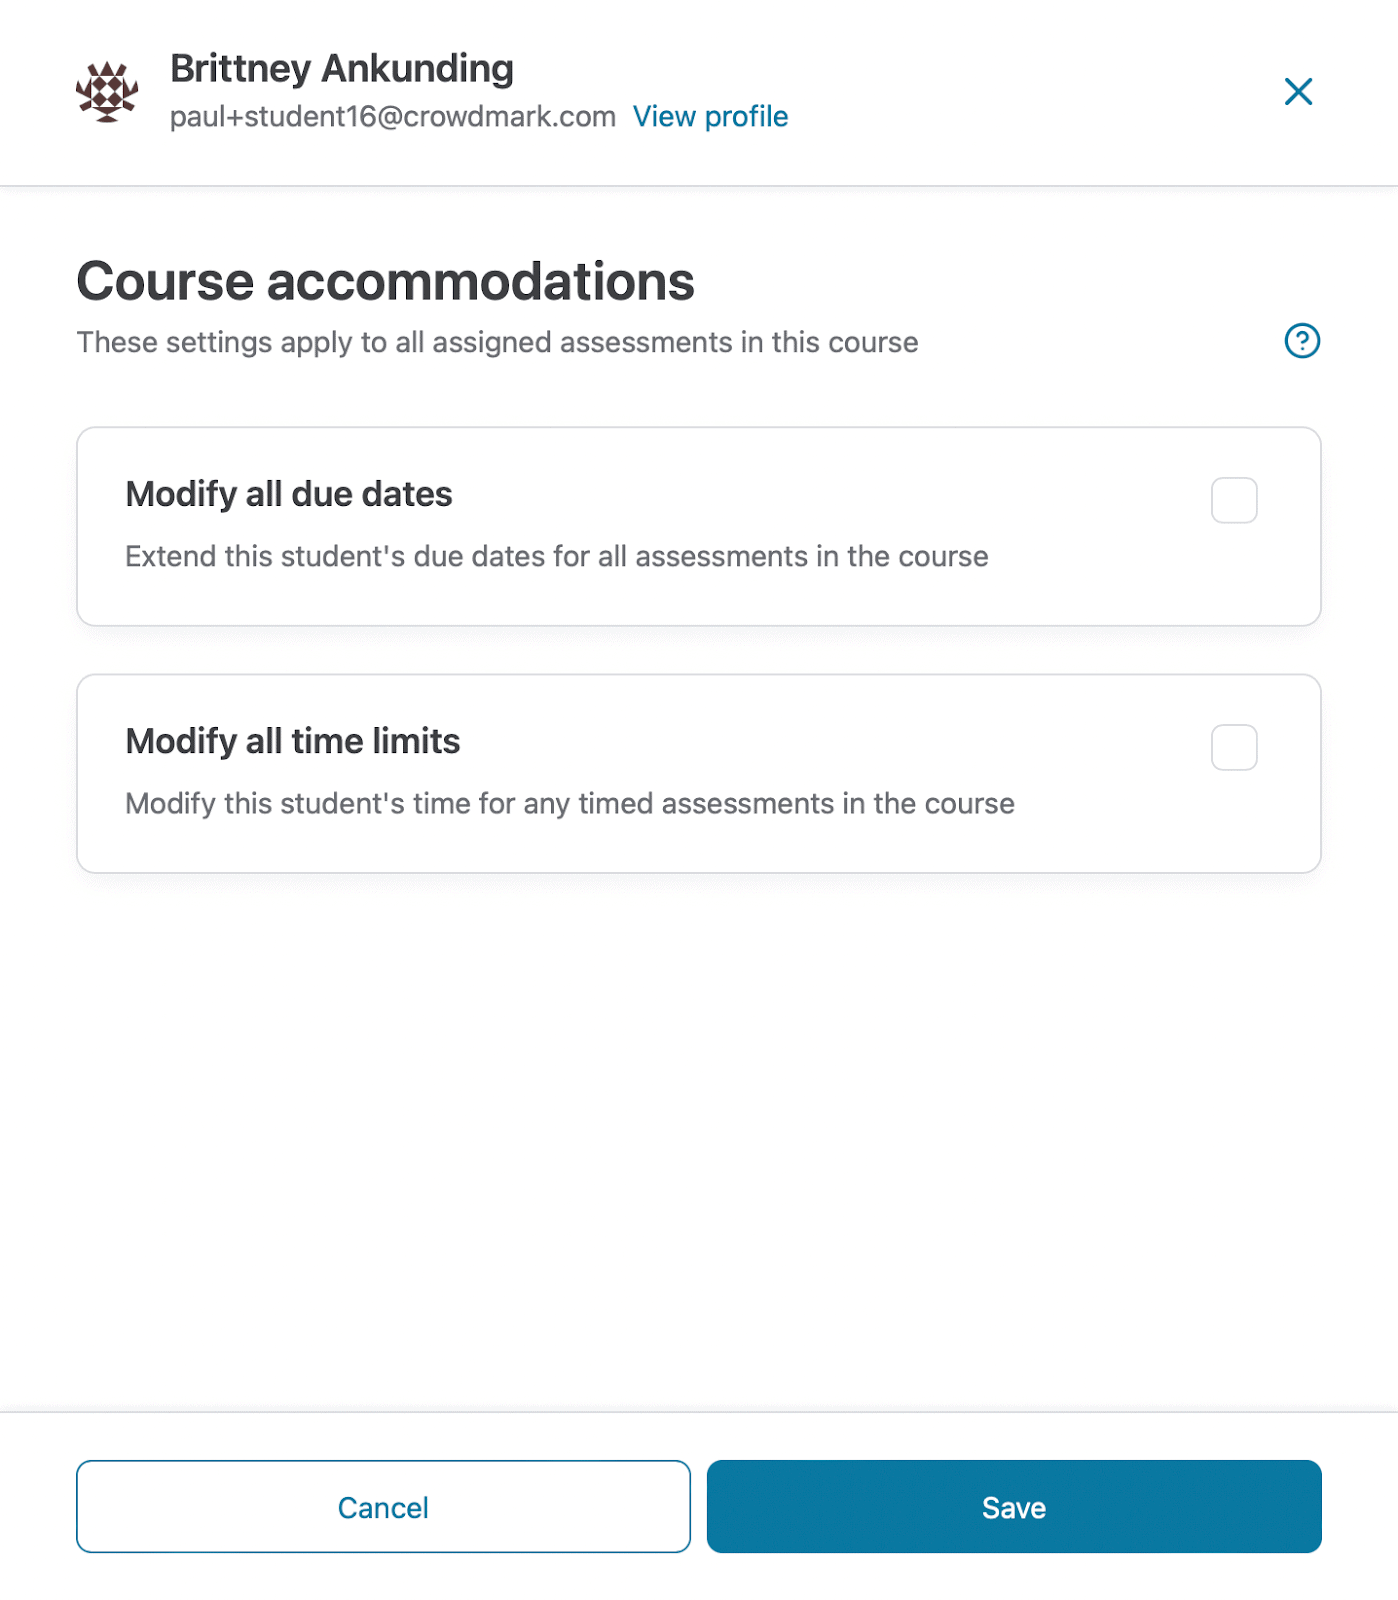This screenshot has width=1398, height=1600.
Task: Save the course accommodations
Action: click(1013, 1507)
